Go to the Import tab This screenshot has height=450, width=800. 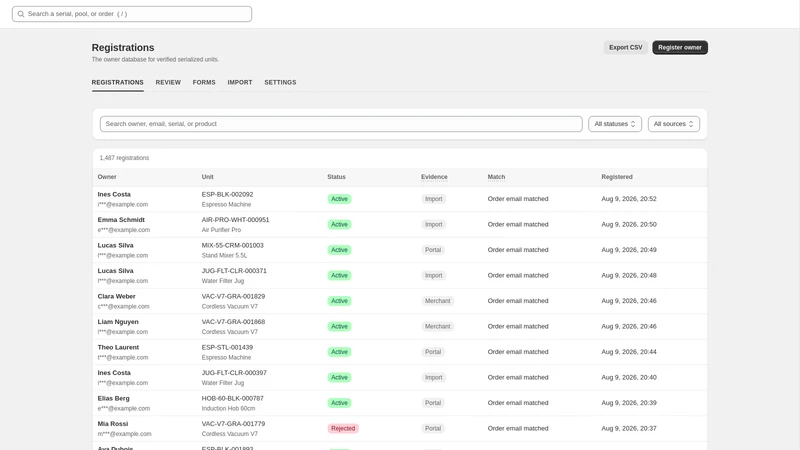(x=240, y=82)
